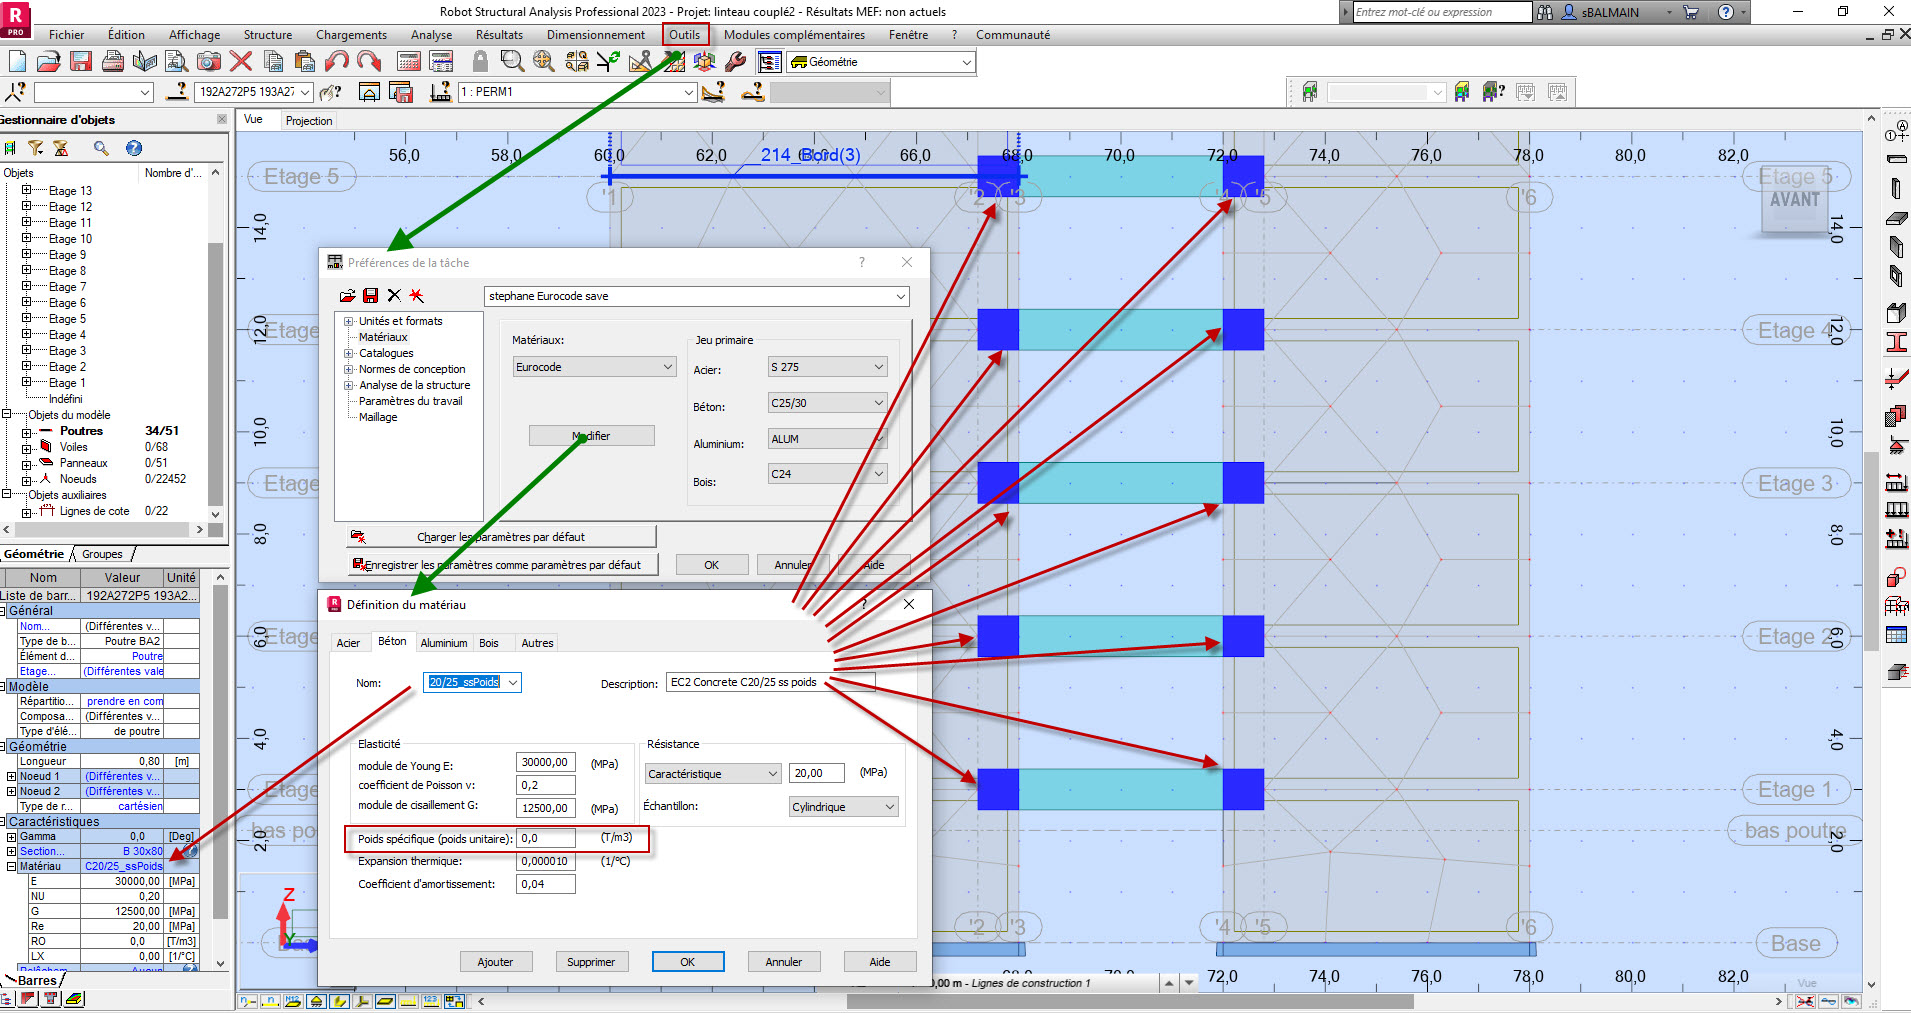Click the wrench preferences icon in the toolbar

point(736,61)
